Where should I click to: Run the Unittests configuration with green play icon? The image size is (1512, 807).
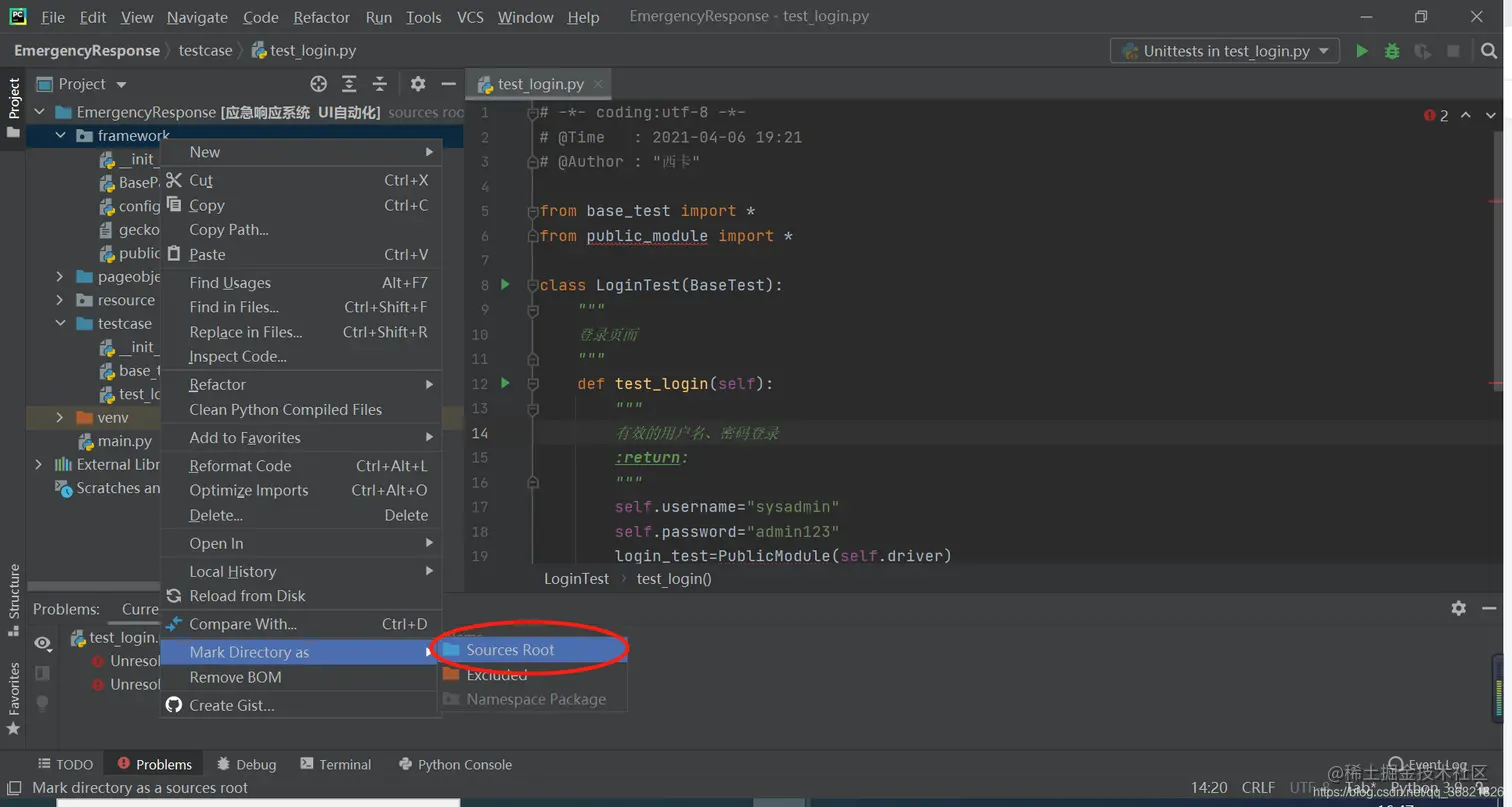(1361, 51)
